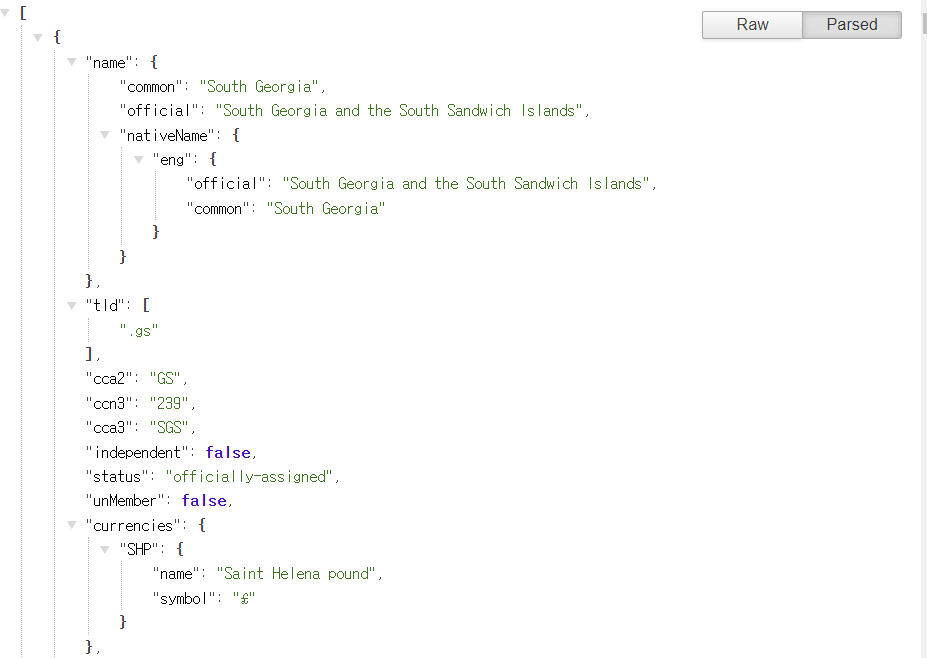The width and height of the screenshot is (927, 658).
Task: Click the "Saint Helena pound" value
Action: [x=296, y=573]
